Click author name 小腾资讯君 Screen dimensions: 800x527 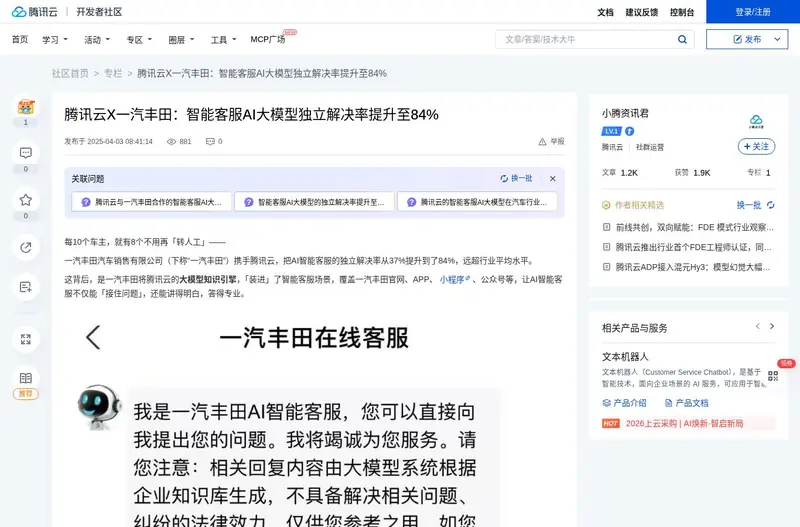coord(625,113)
